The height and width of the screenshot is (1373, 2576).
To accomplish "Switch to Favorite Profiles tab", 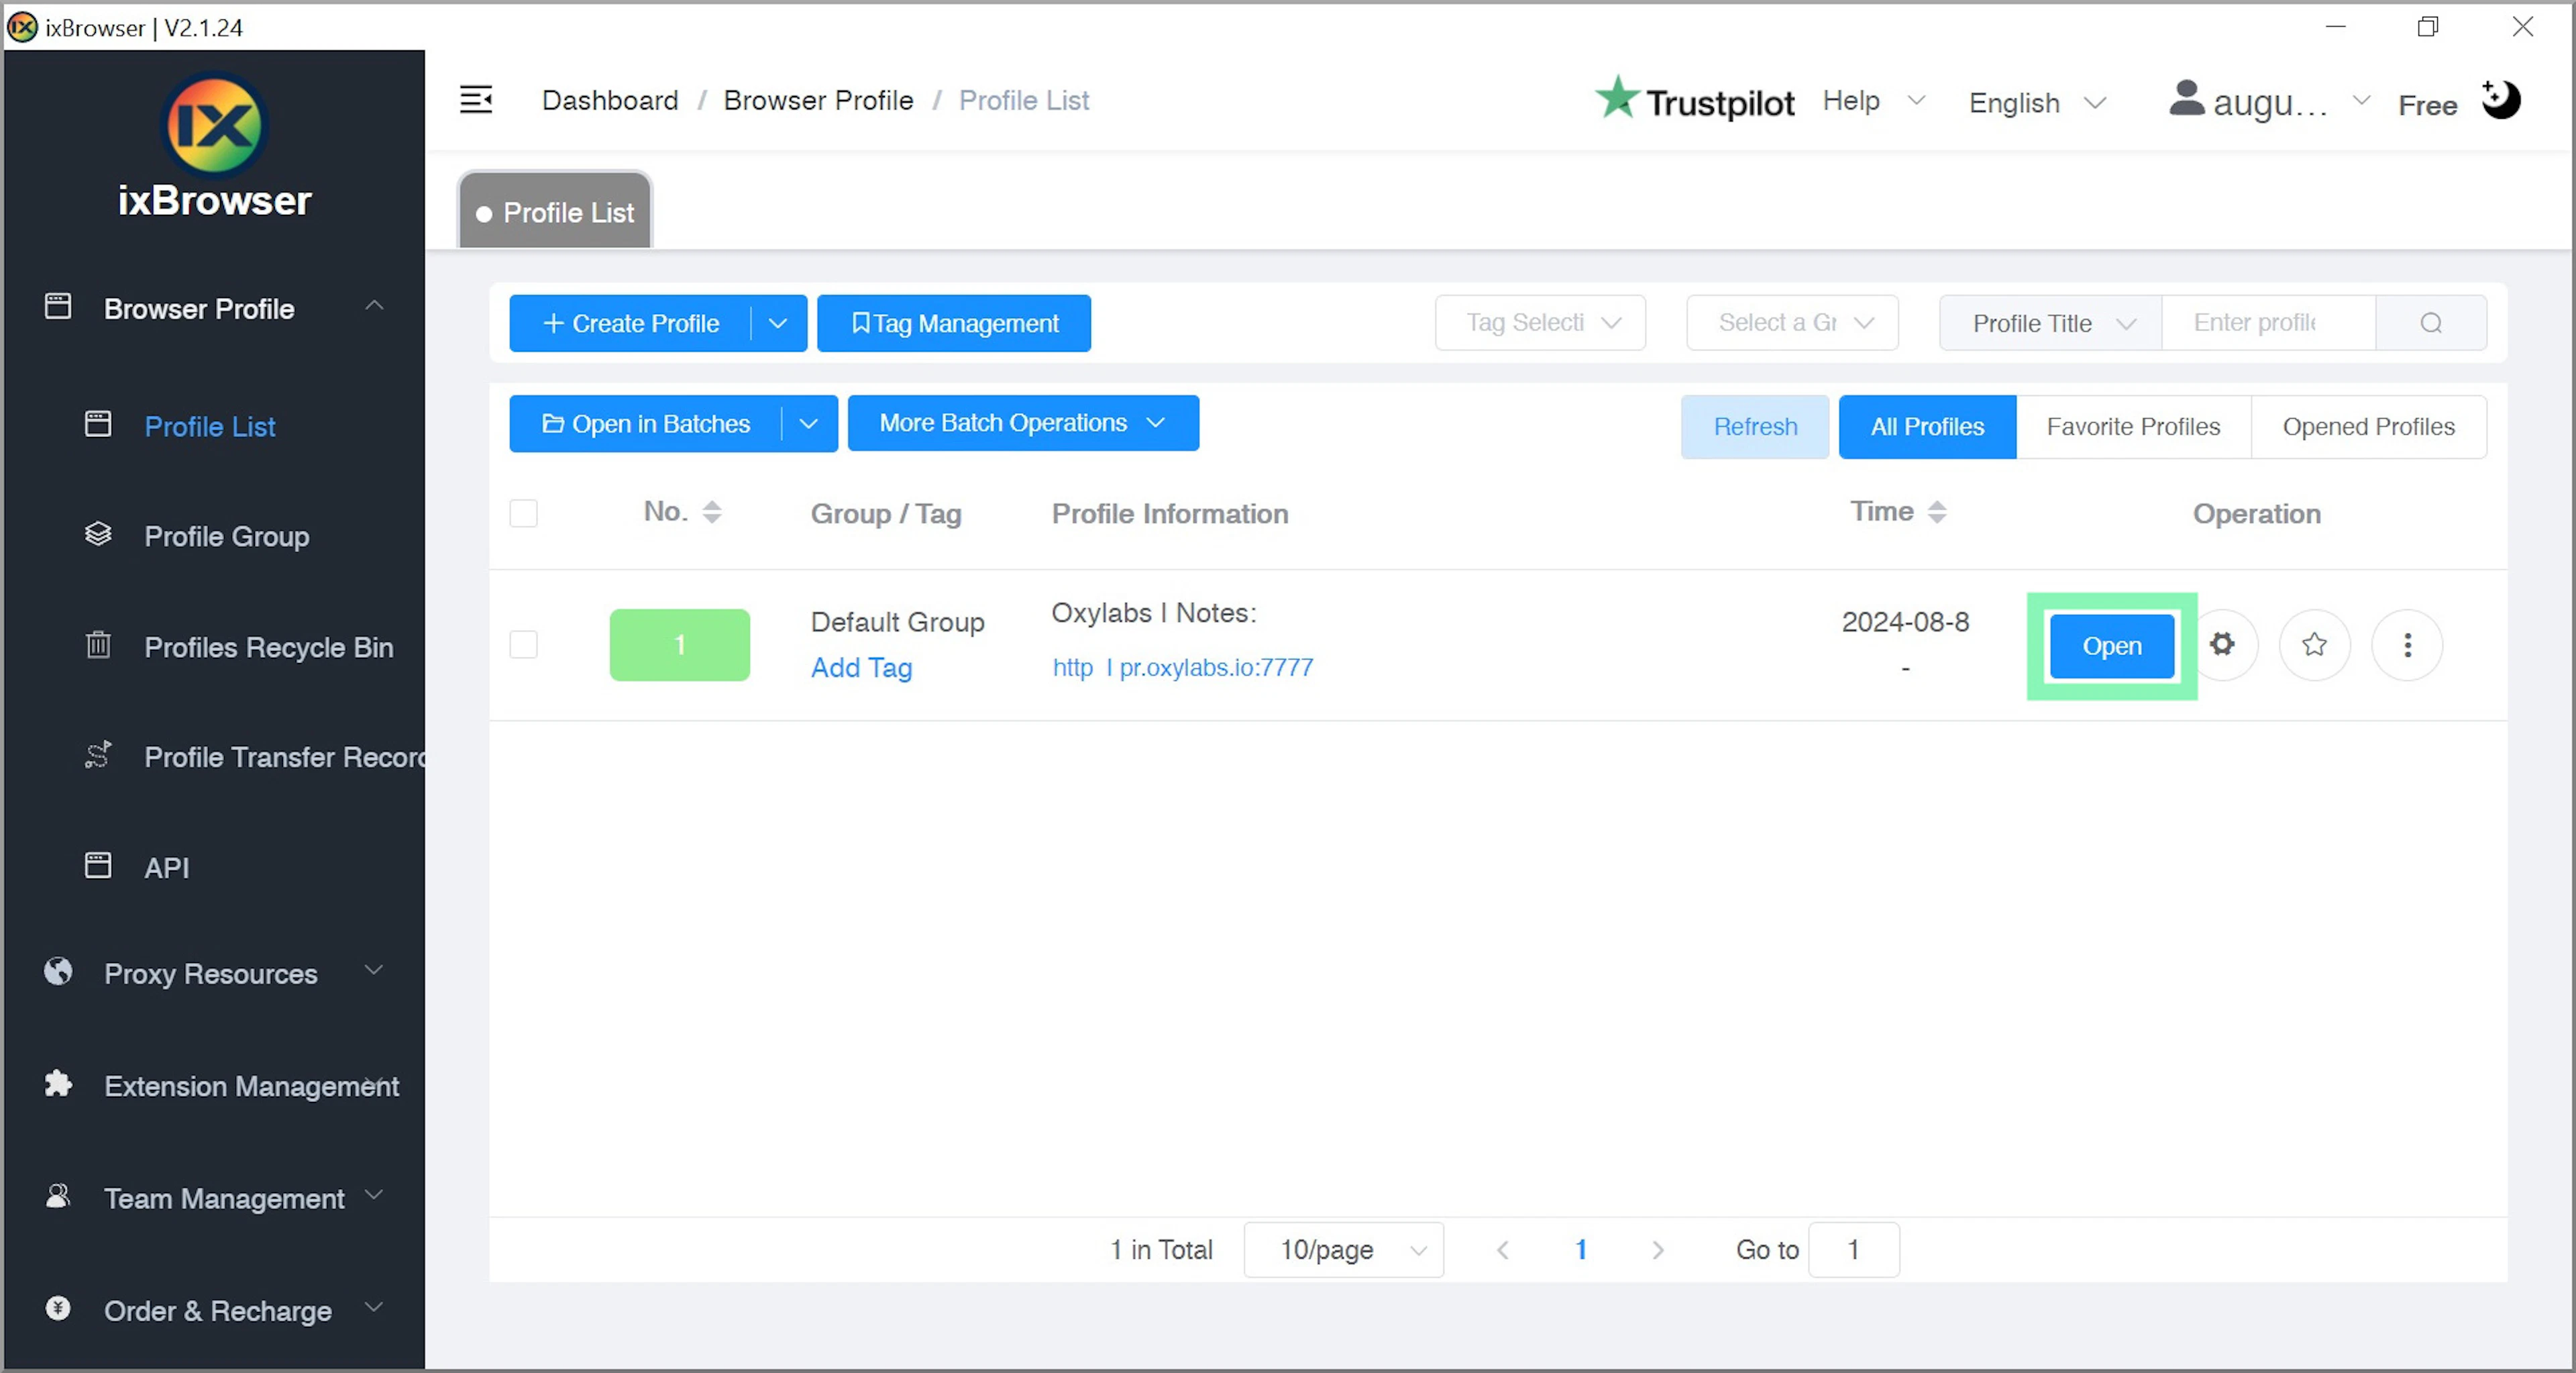I will (x=2133, y=427).
